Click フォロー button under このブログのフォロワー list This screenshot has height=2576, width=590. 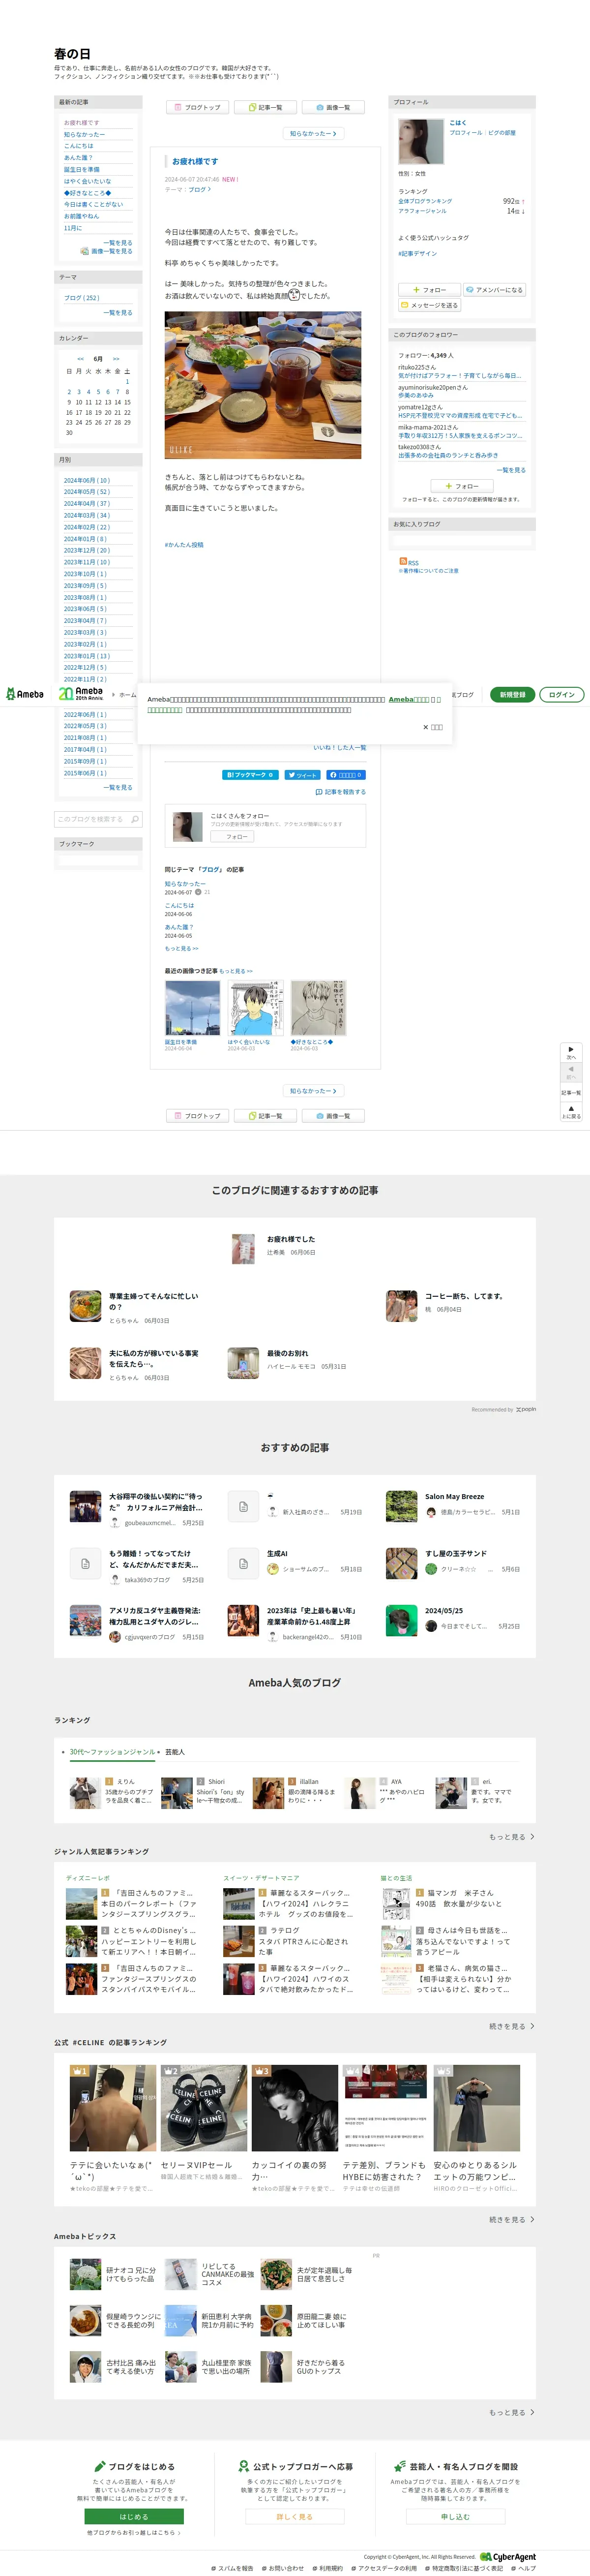pos(461,486)
